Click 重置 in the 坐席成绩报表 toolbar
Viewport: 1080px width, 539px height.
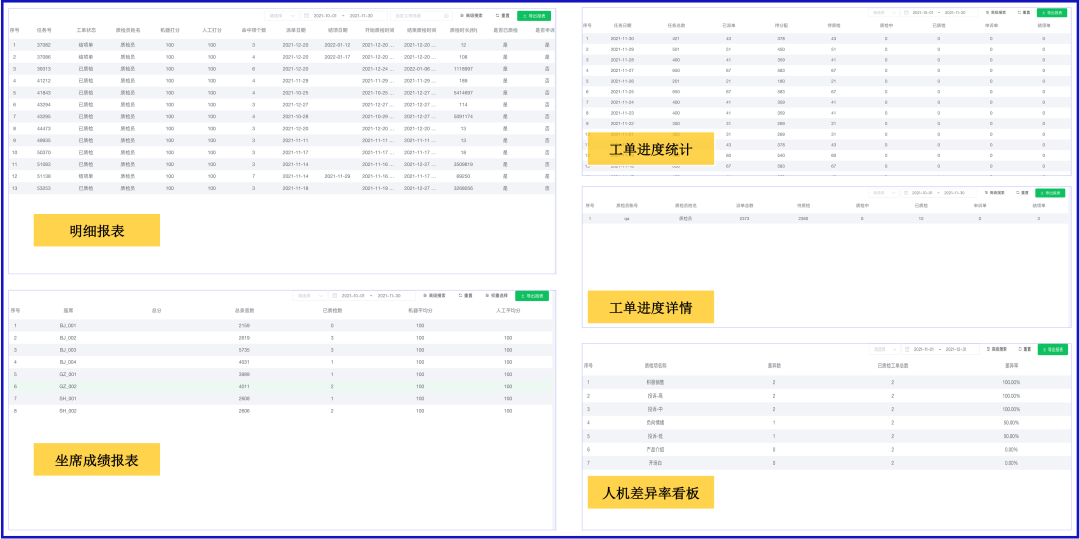[x=465, y=295]
